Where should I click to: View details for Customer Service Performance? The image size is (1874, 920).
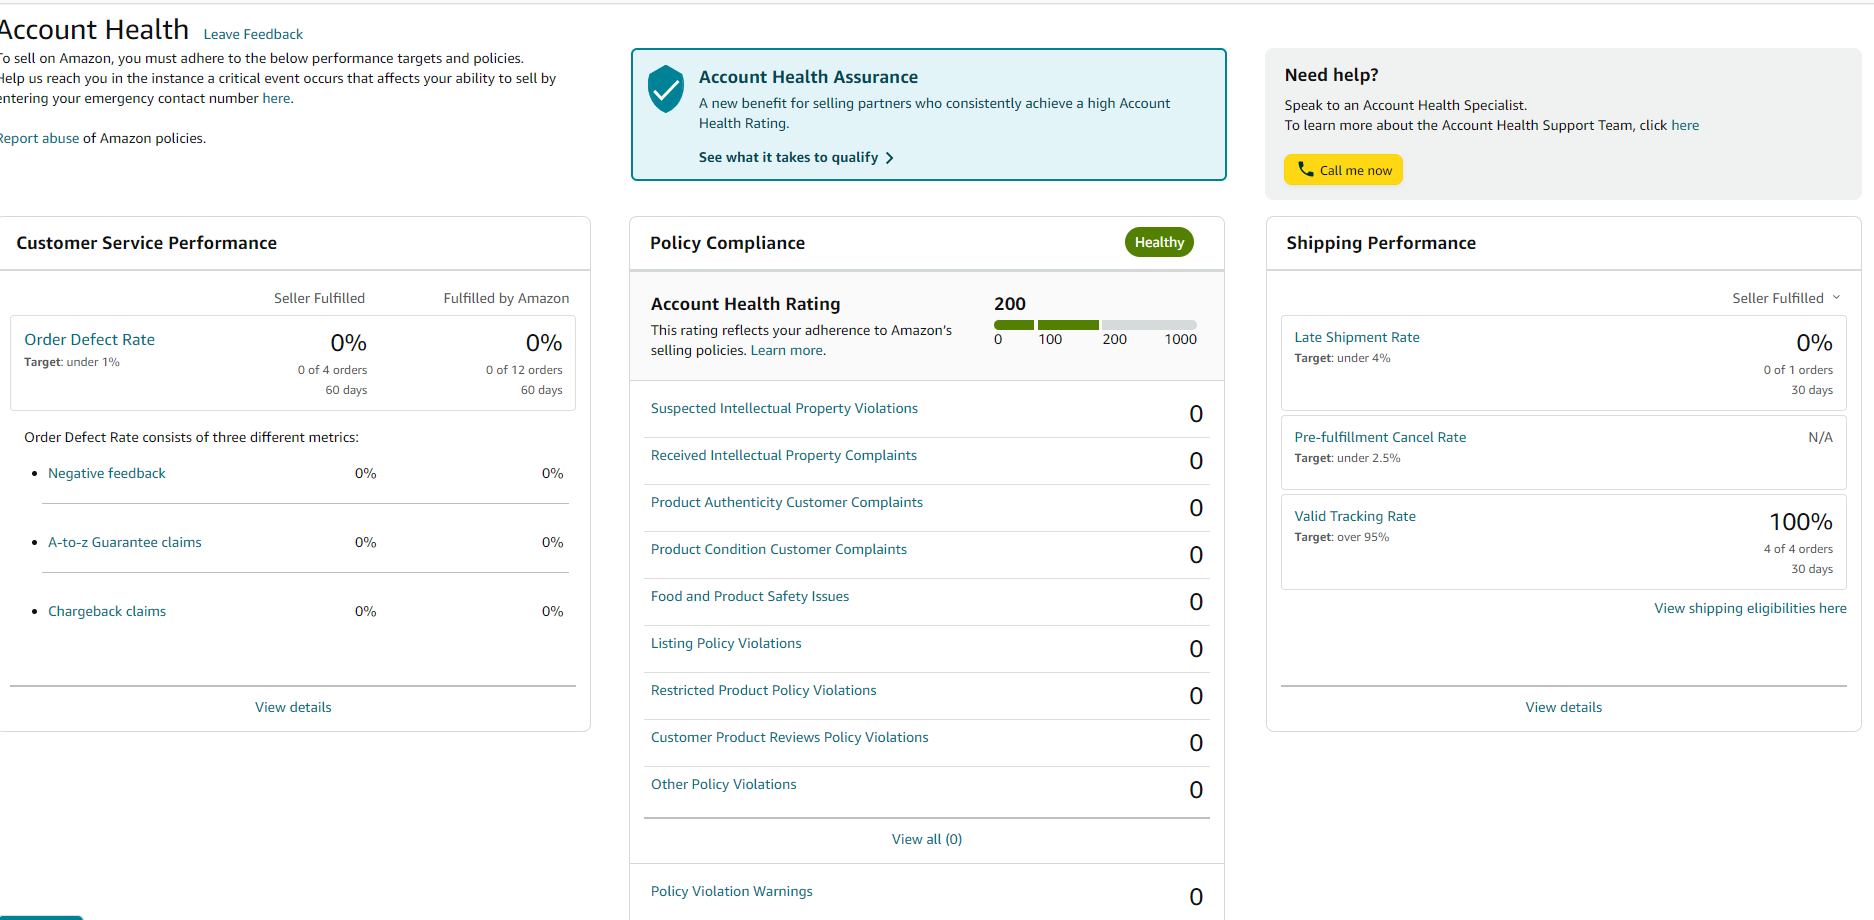(293, 707)
